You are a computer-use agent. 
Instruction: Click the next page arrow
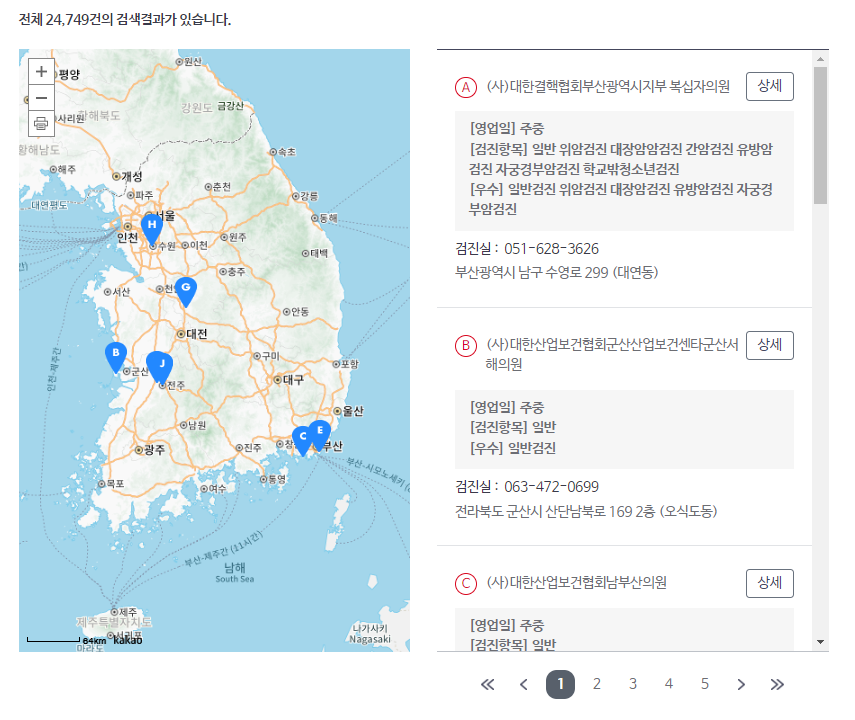point(741,684)
